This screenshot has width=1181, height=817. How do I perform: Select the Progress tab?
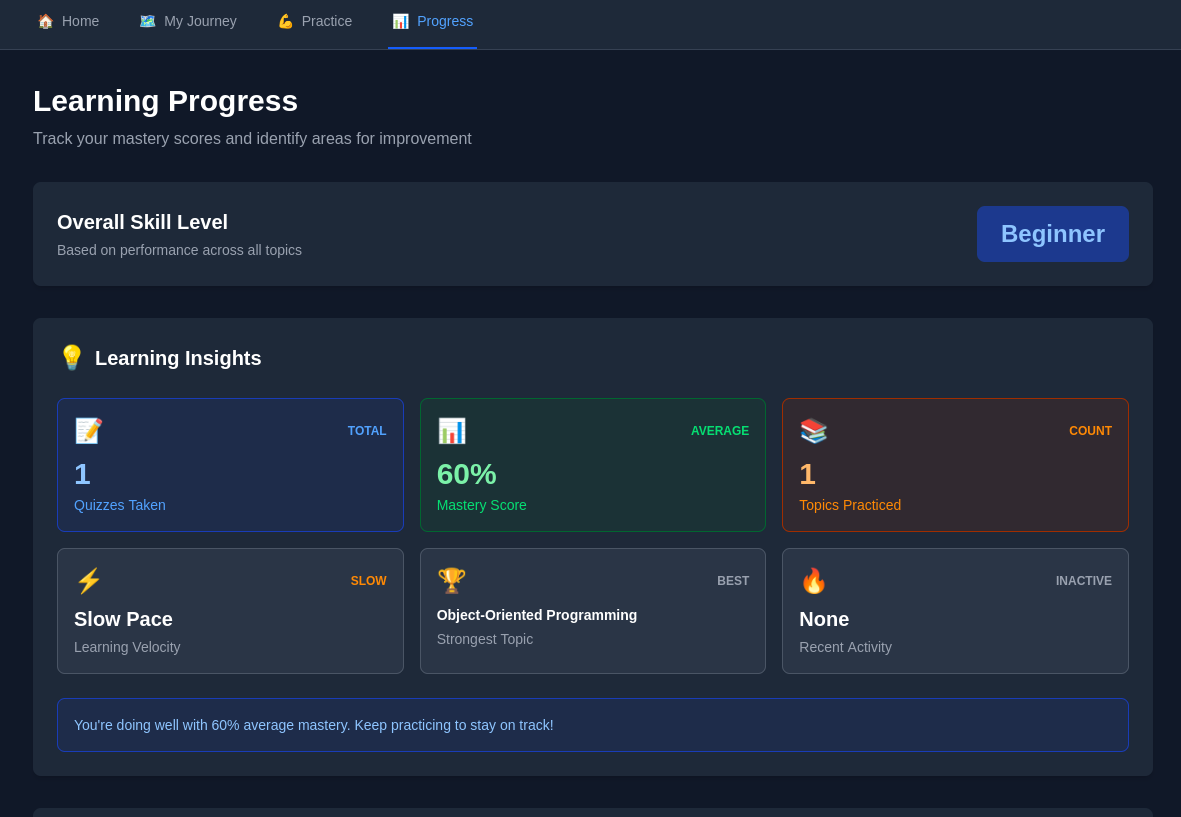point(432,21)
